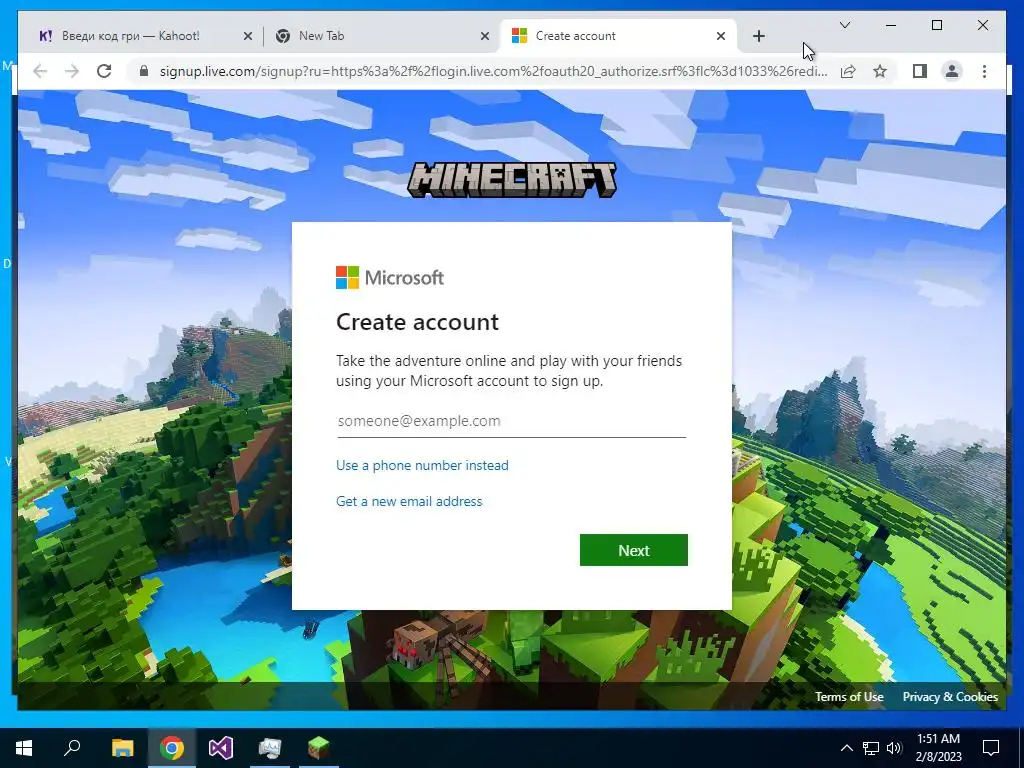This screenshot has width=1024, height=768.
Task: Expand the tab search chevron
Action: click(x=844, y=25)
